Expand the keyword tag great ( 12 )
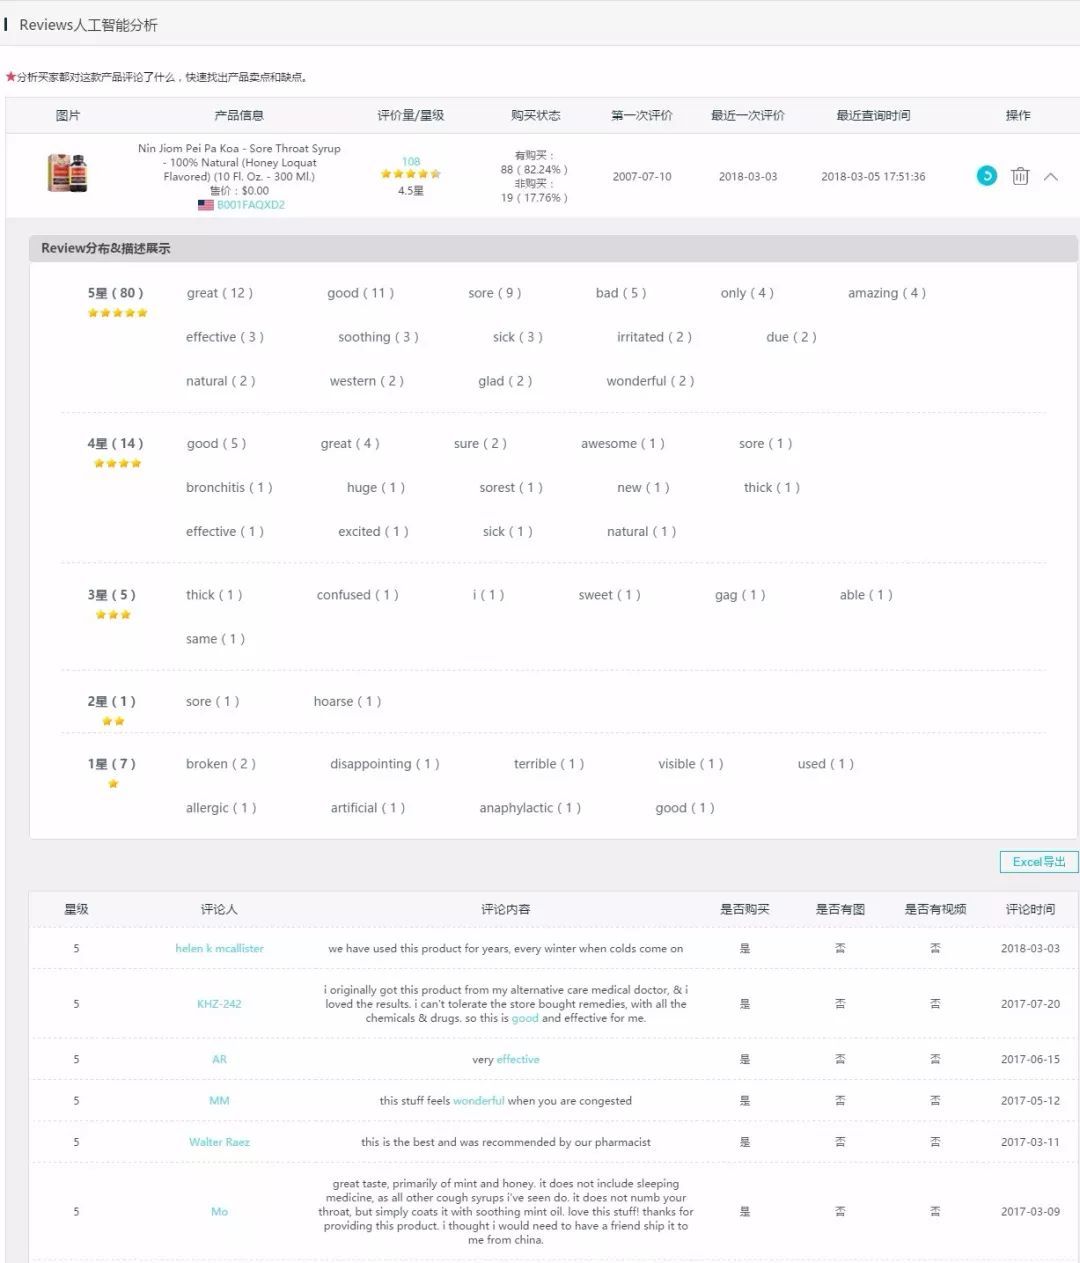Image resolution: width=1080 pixels, height=1263 pixels. (218, 293)
